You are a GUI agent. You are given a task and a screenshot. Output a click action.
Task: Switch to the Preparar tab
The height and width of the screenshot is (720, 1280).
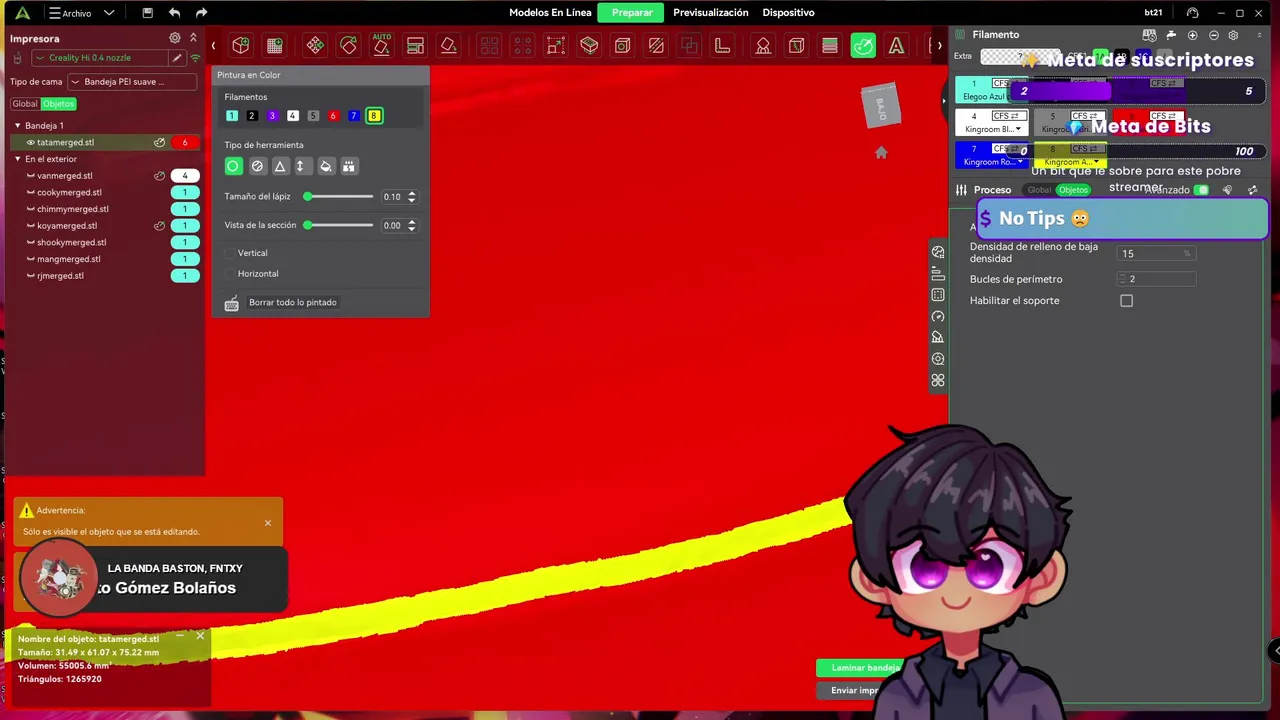632,13
